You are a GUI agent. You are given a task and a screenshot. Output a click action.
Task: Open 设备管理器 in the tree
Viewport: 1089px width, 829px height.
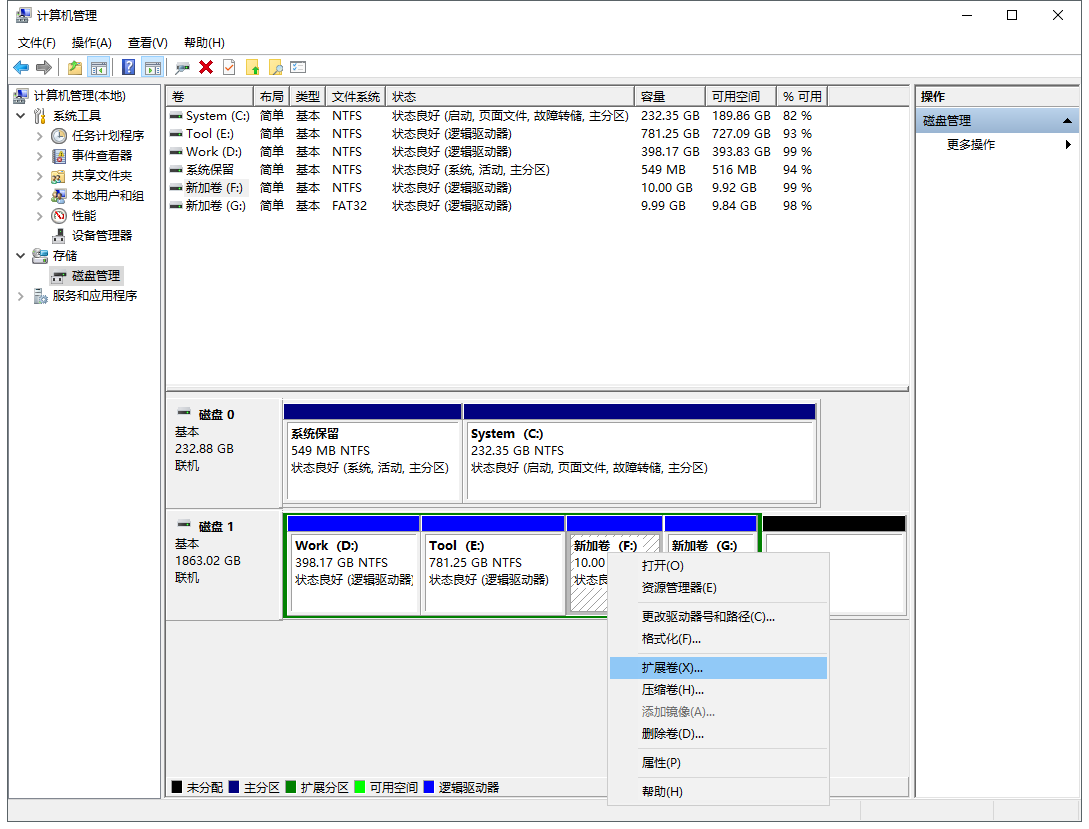point(101,236)
